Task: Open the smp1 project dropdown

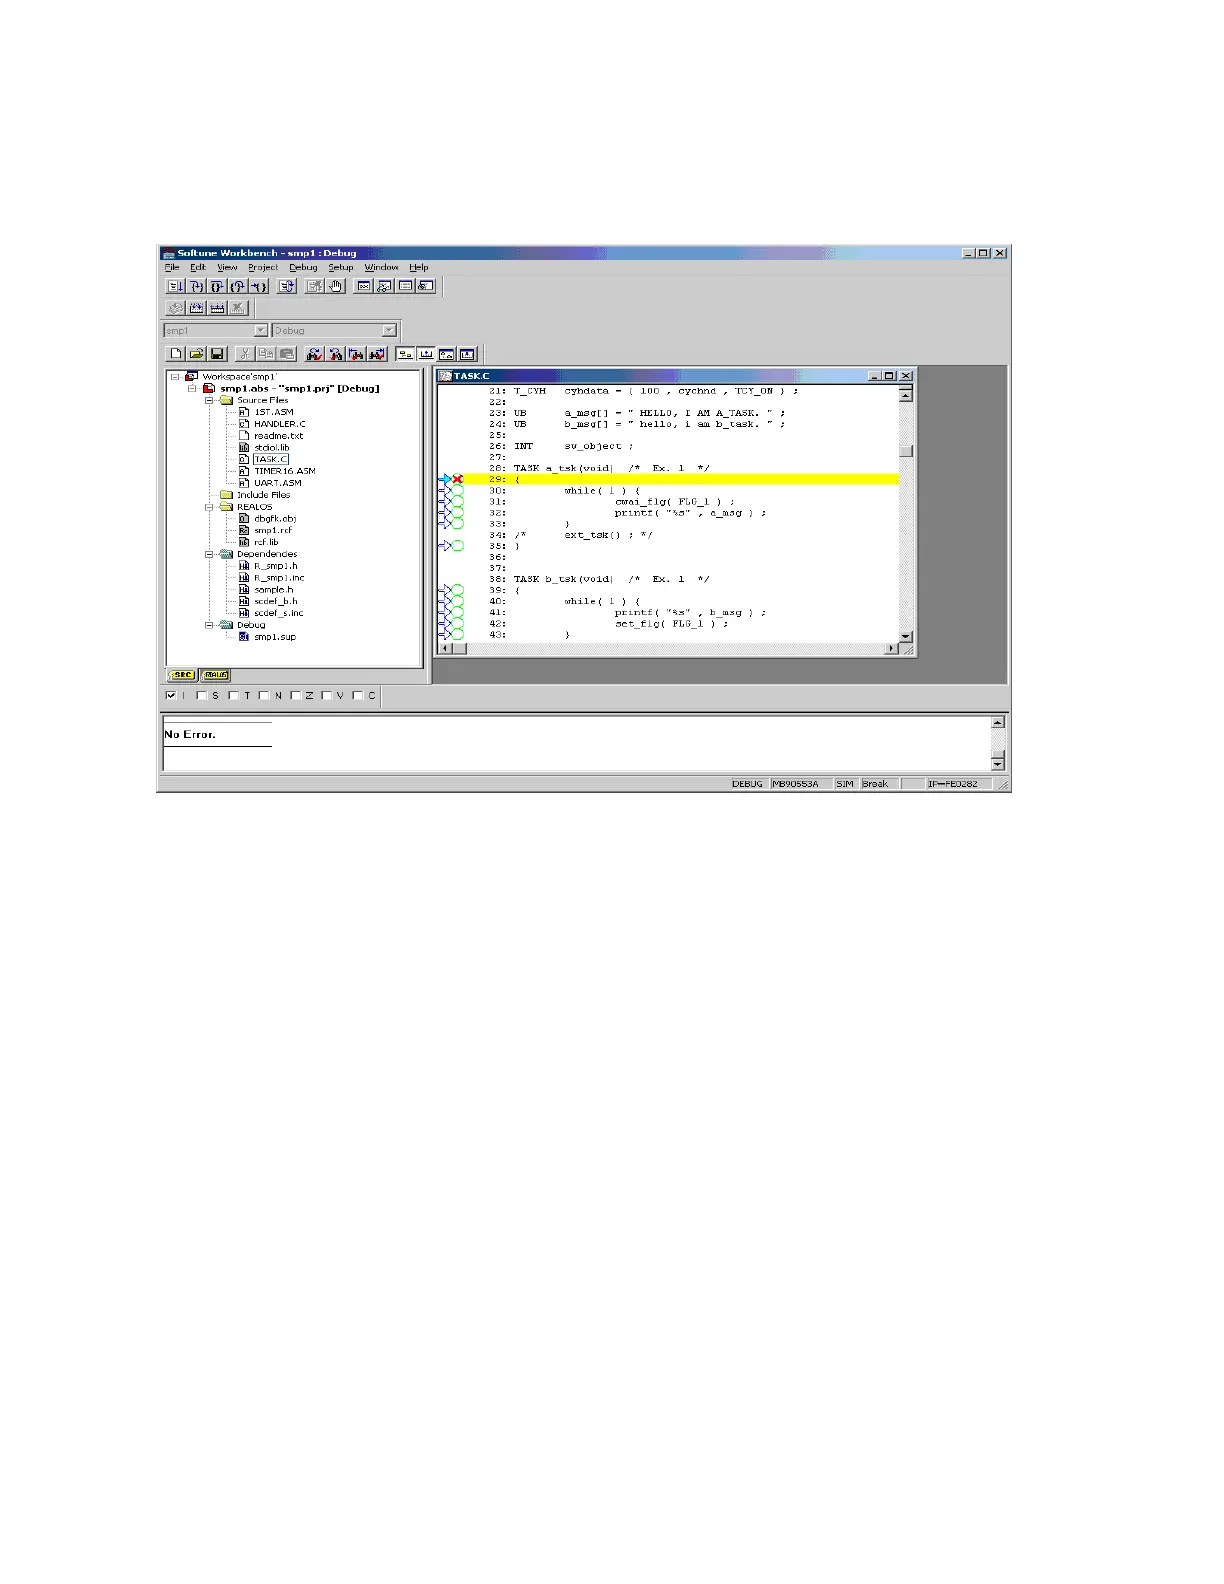Action: pyautogui.click(x=261, y=330)
